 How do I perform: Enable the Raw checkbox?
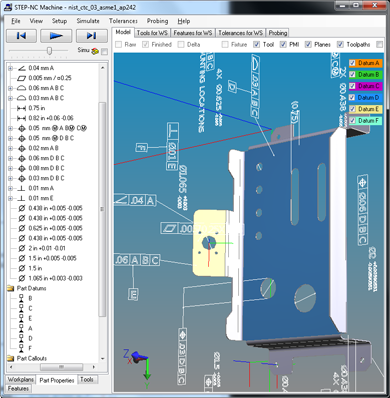[118, 44]
